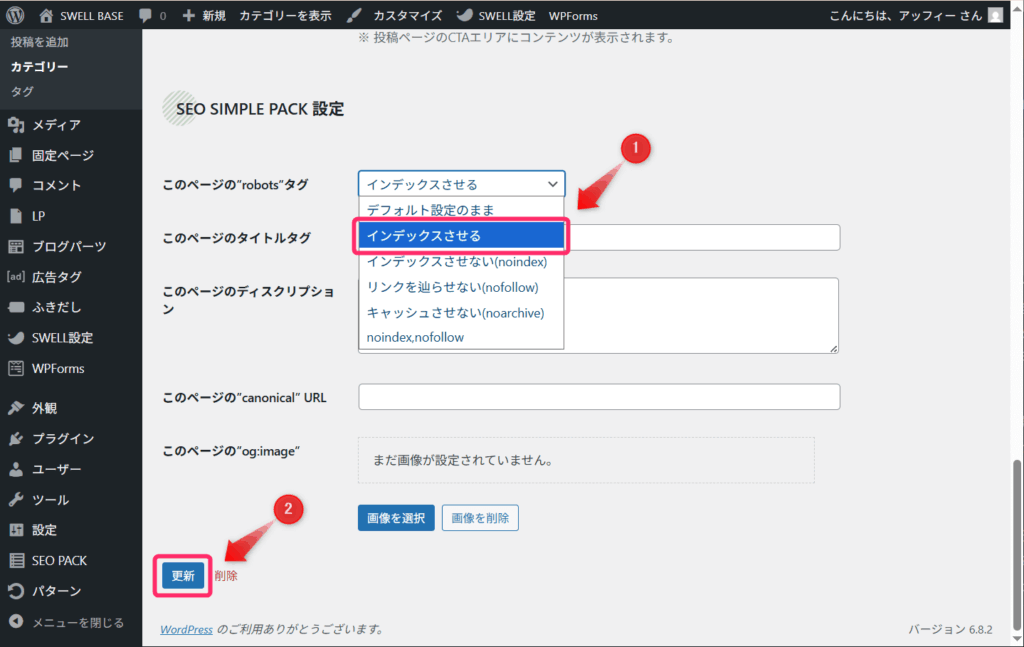Click the page vertical scrollbar
The width and height of the screenshot is (1024, 647).
click(1017, 545)
